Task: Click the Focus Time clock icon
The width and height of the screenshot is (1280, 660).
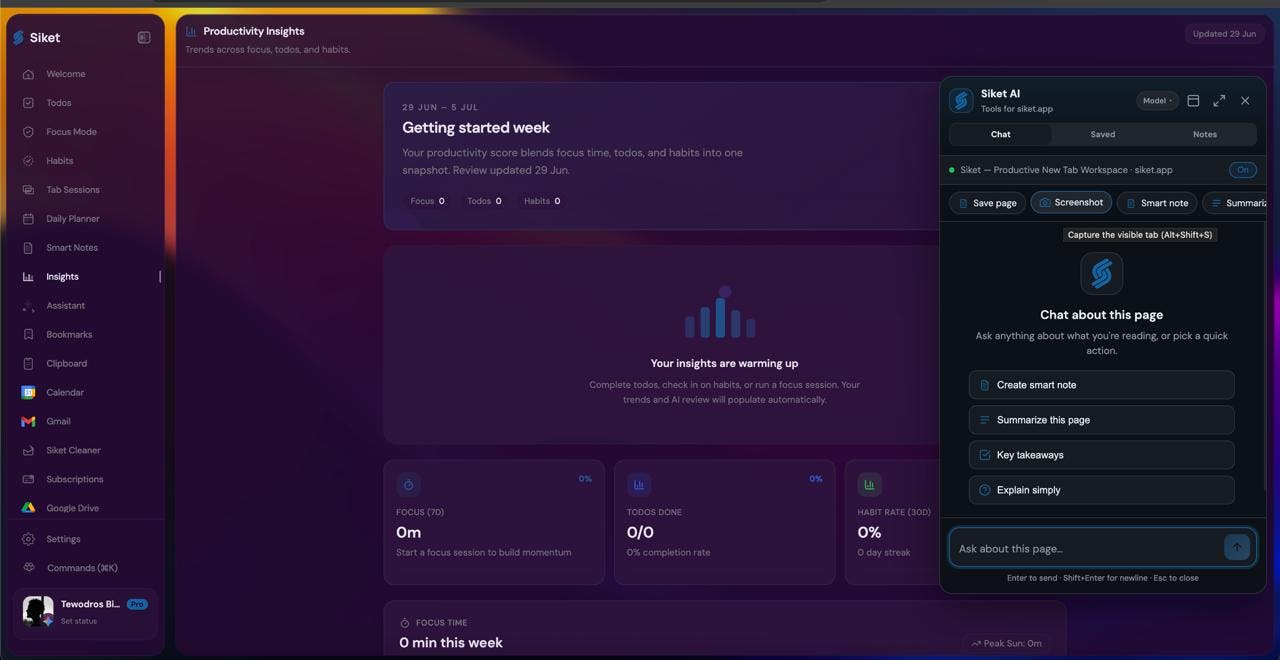Action: pos(405,623)
